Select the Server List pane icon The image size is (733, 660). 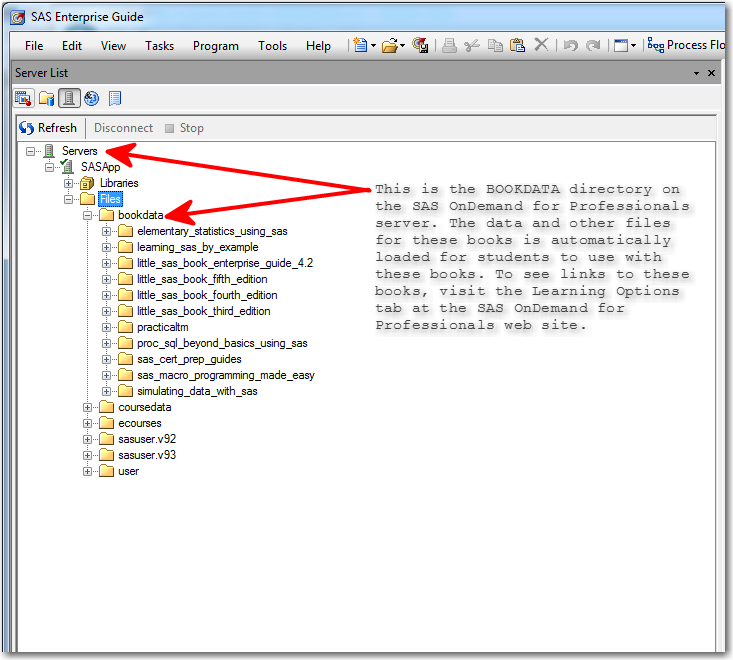point(69,99)
